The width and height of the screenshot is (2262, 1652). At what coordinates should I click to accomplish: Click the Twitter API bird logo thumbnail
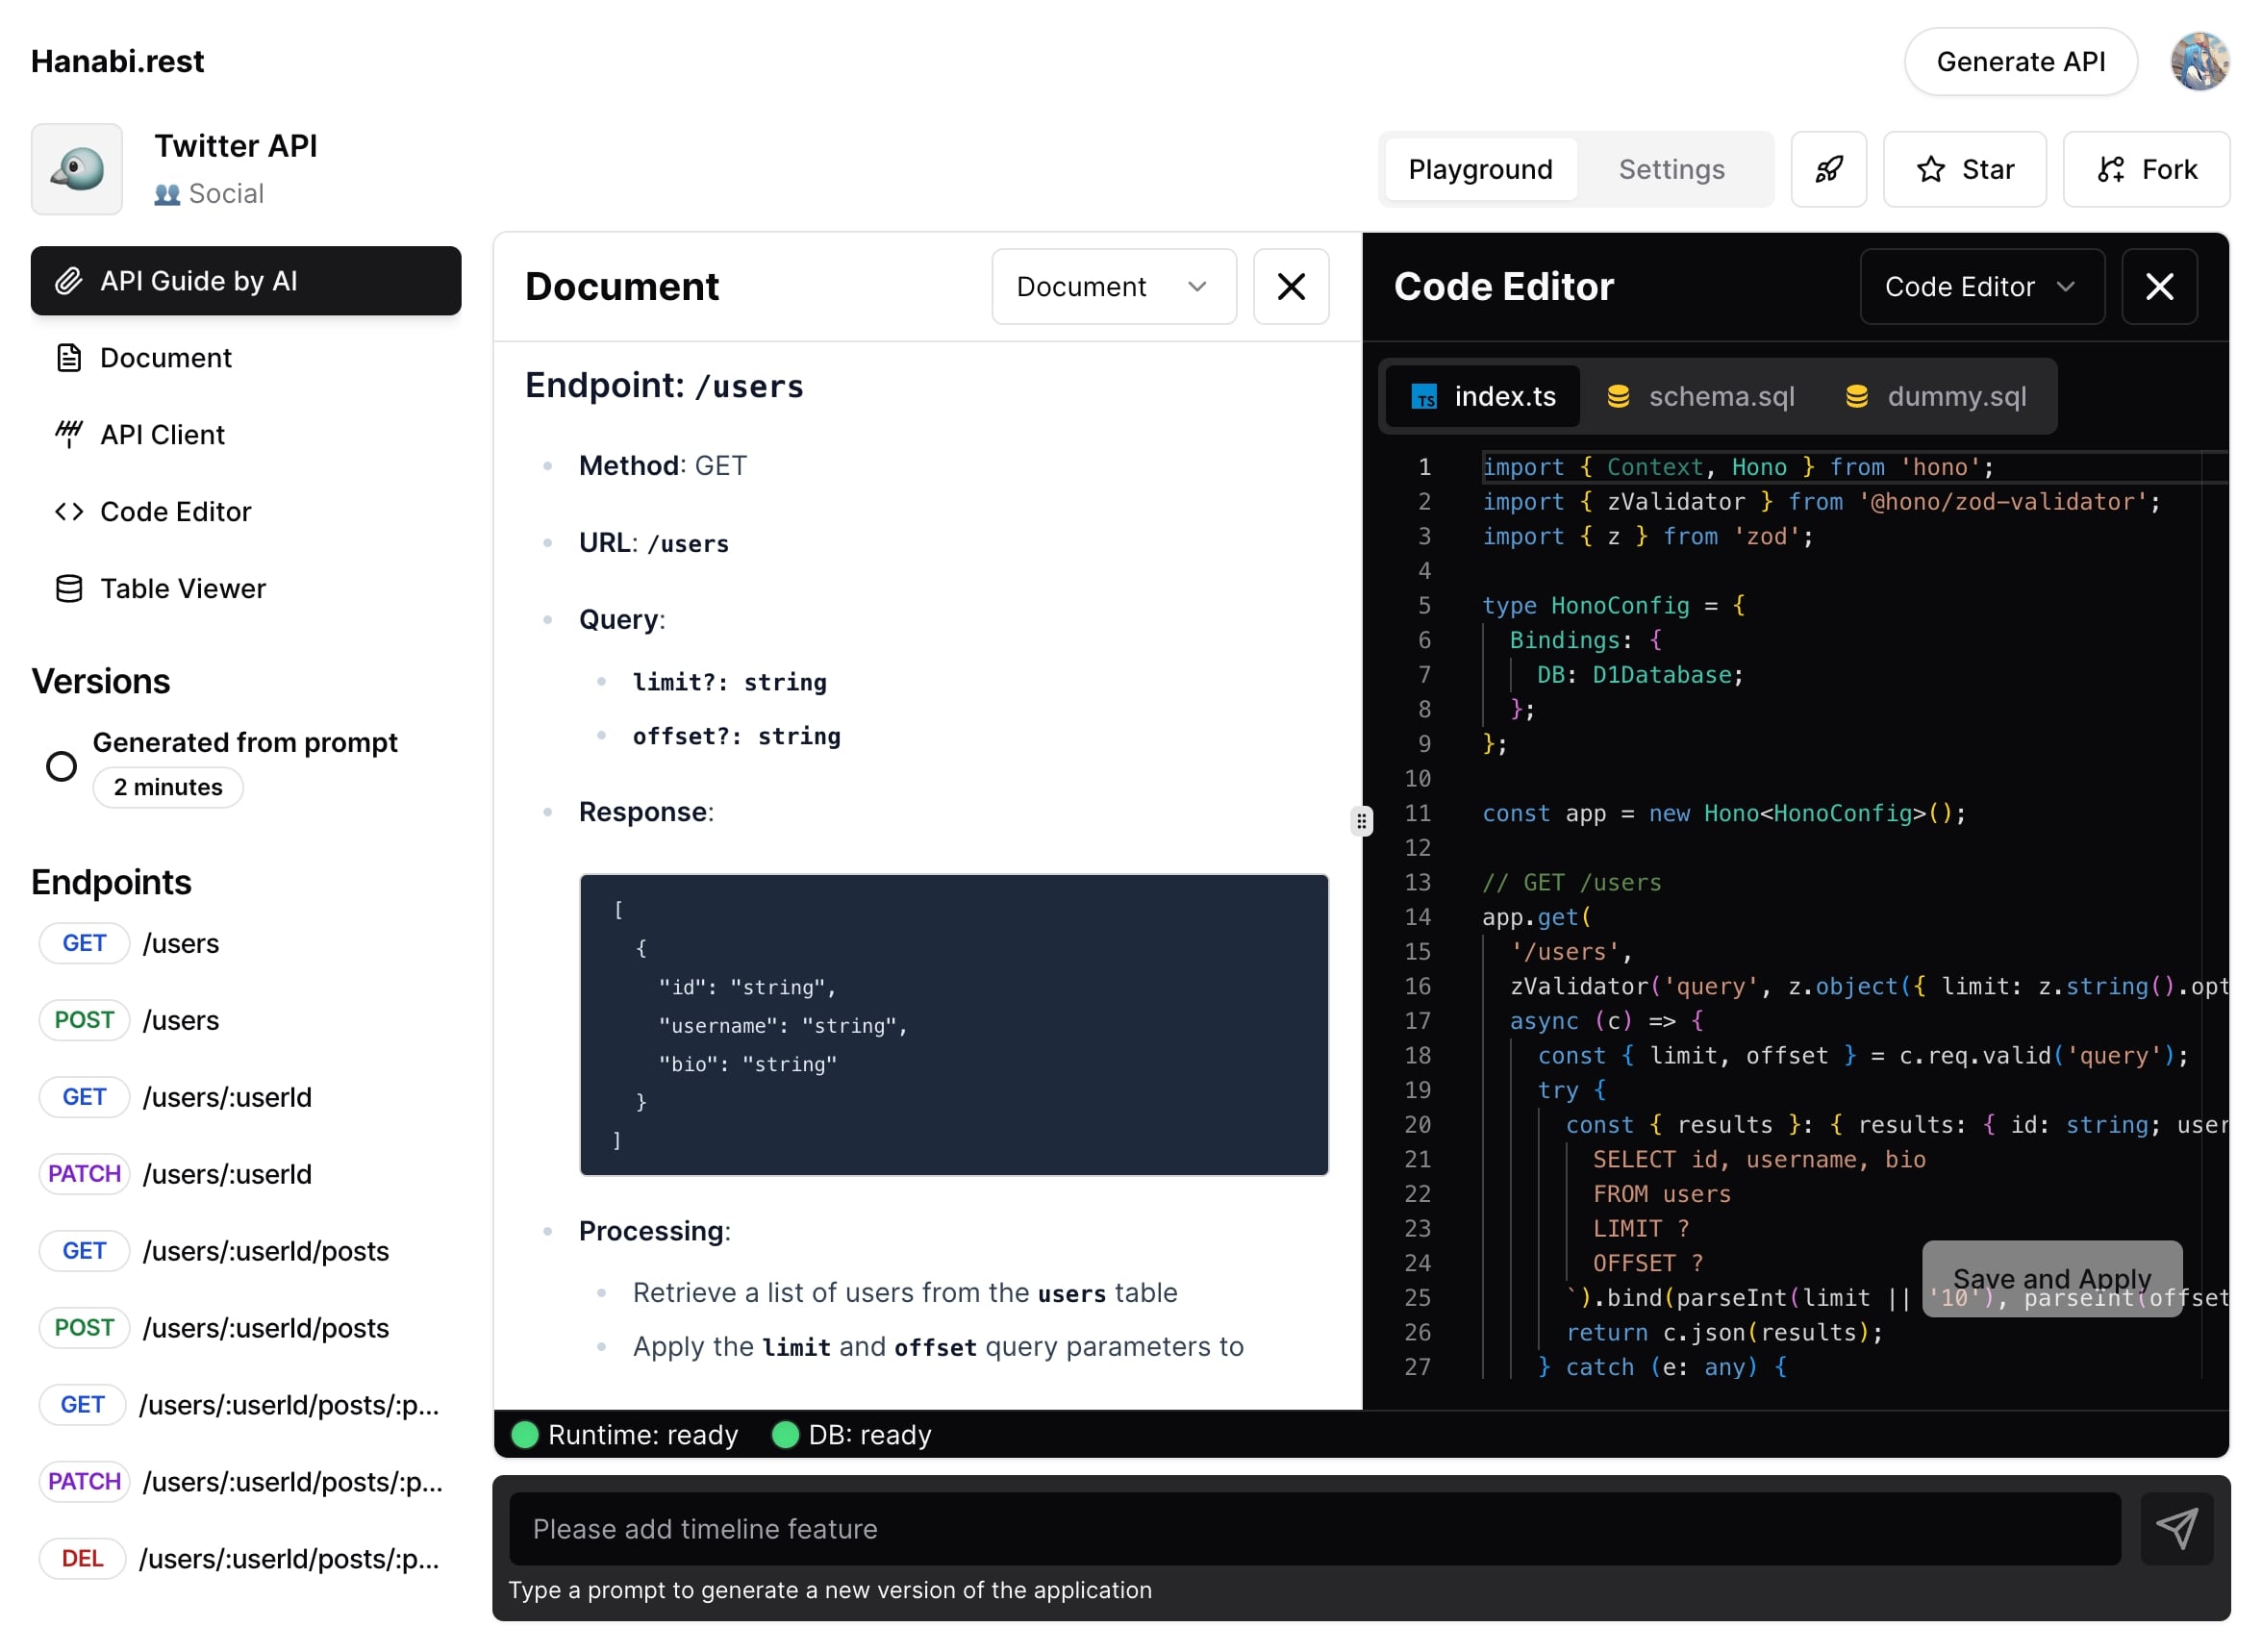77,169
